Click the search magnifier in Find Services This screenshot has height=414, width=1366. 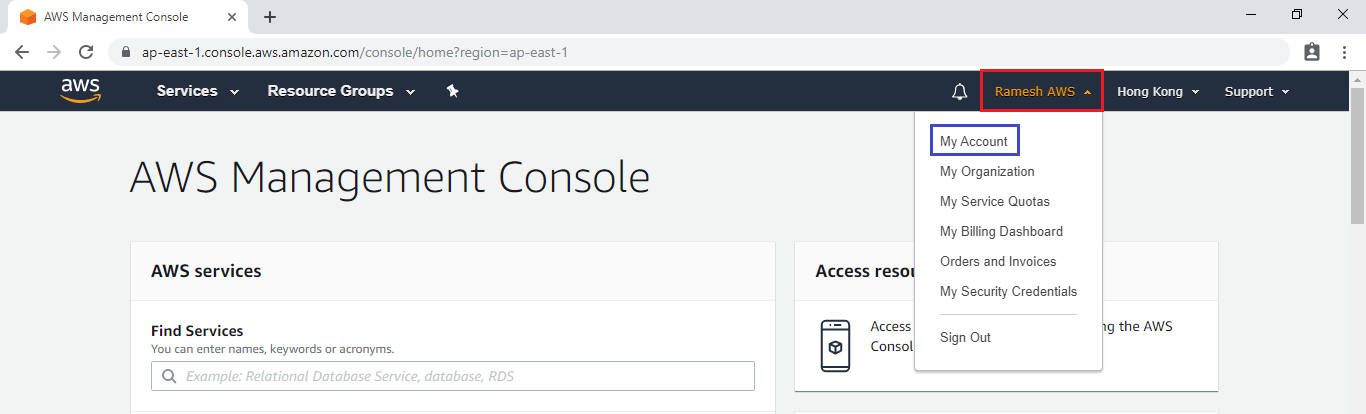[168, 377]
